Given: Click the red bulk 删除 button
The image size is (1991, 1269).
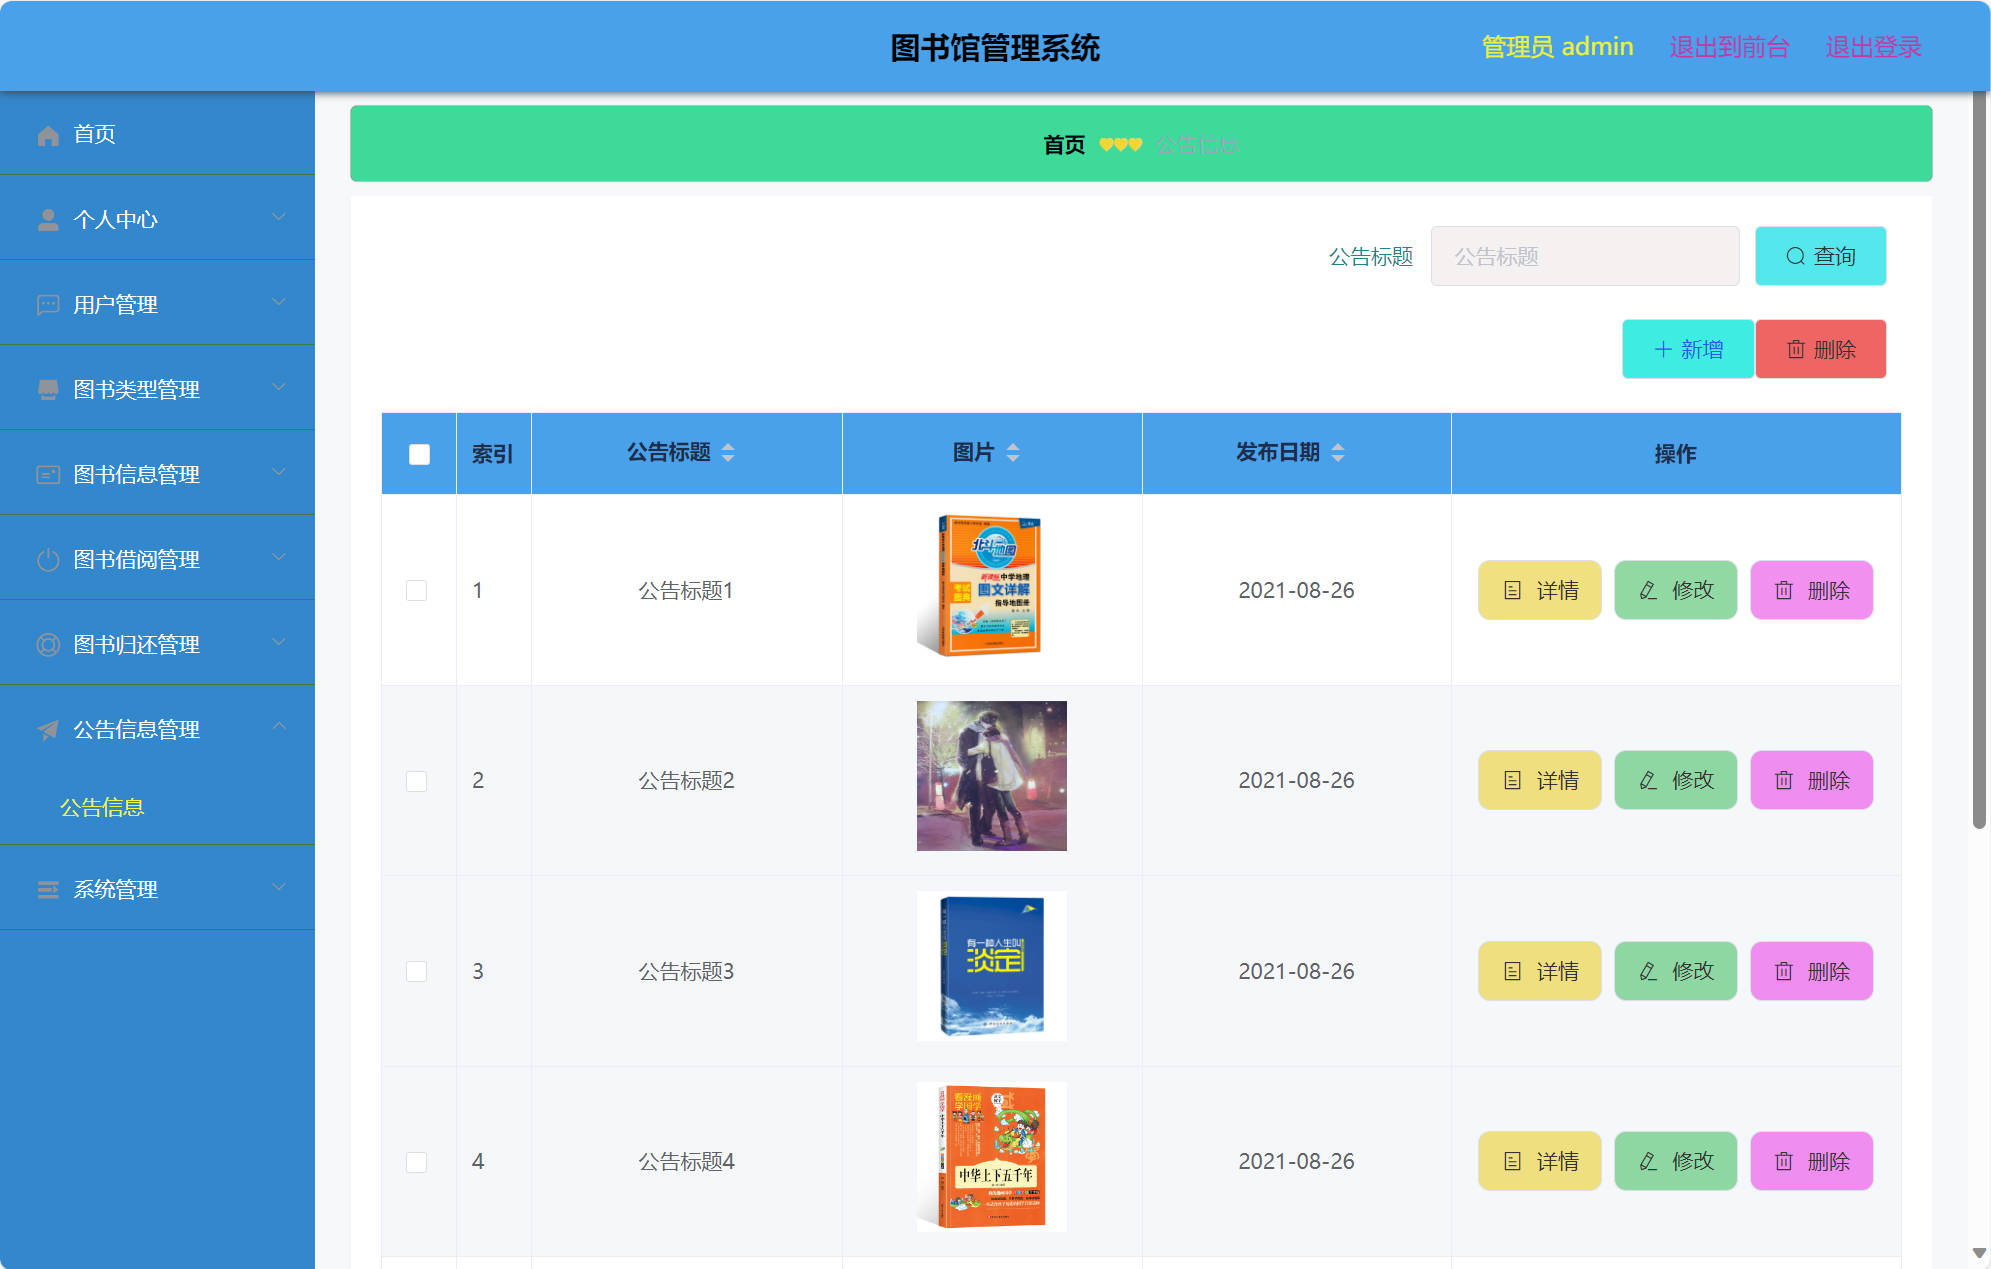Looking at the screenshot, I should click(x=1820, y=349).
